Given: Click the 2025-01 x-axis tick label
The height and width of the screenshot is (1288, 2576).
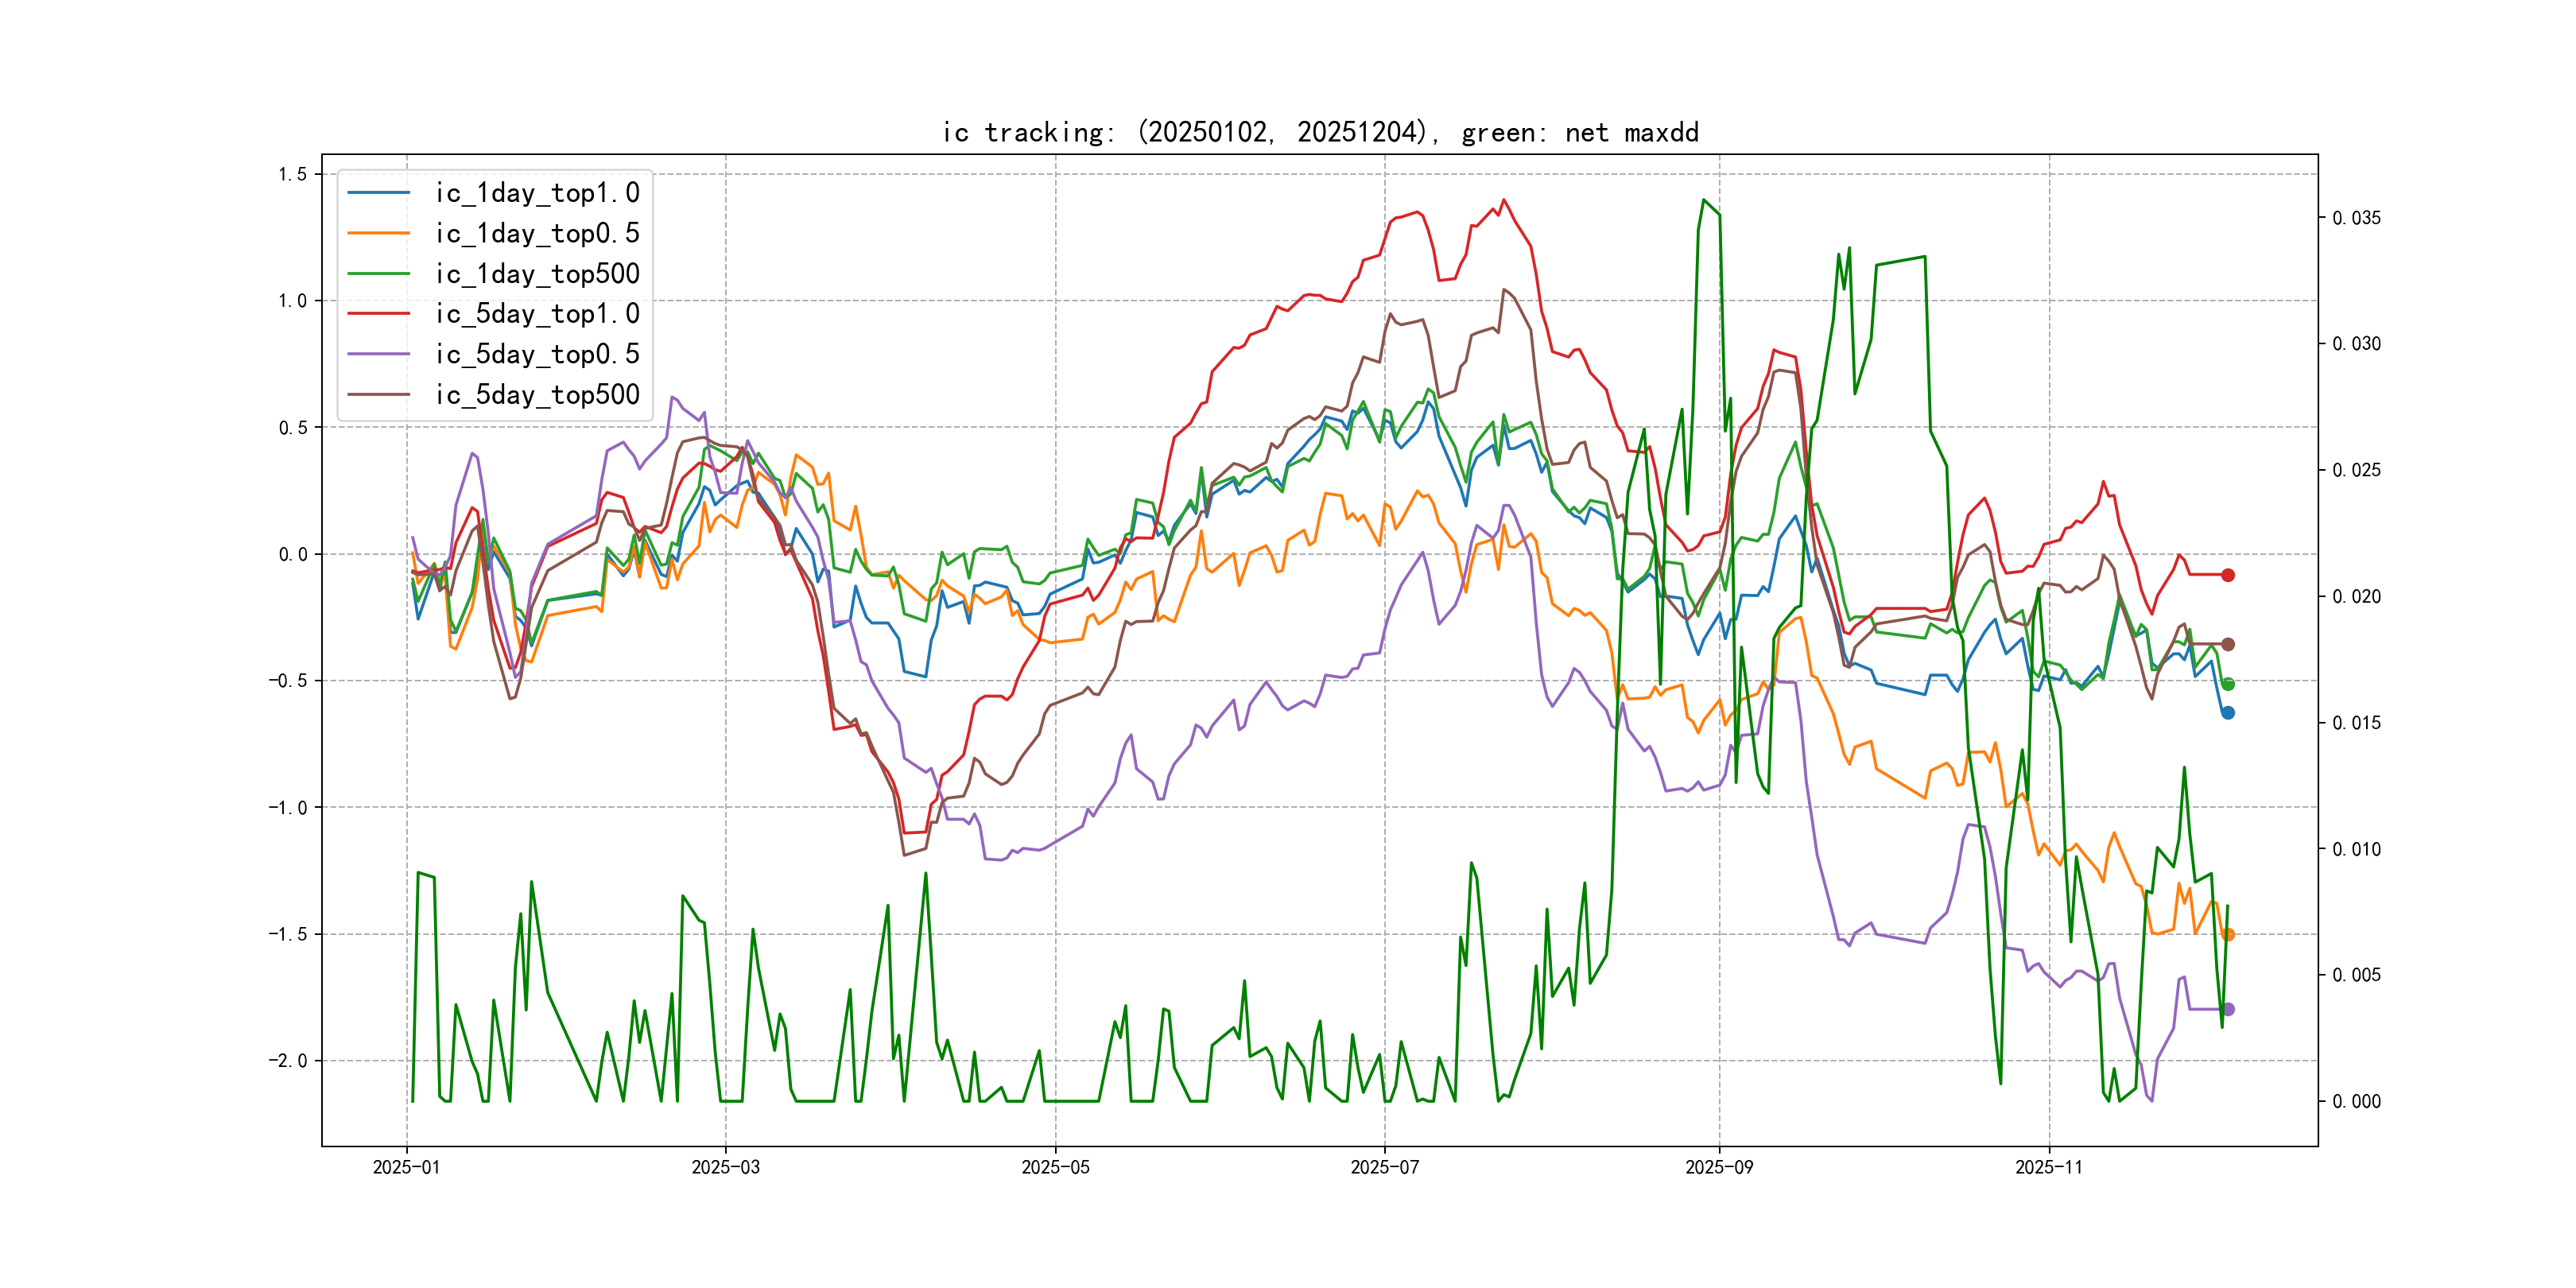Looking at the screenshot, I should pyautogui.click(x=406, y=1167).
